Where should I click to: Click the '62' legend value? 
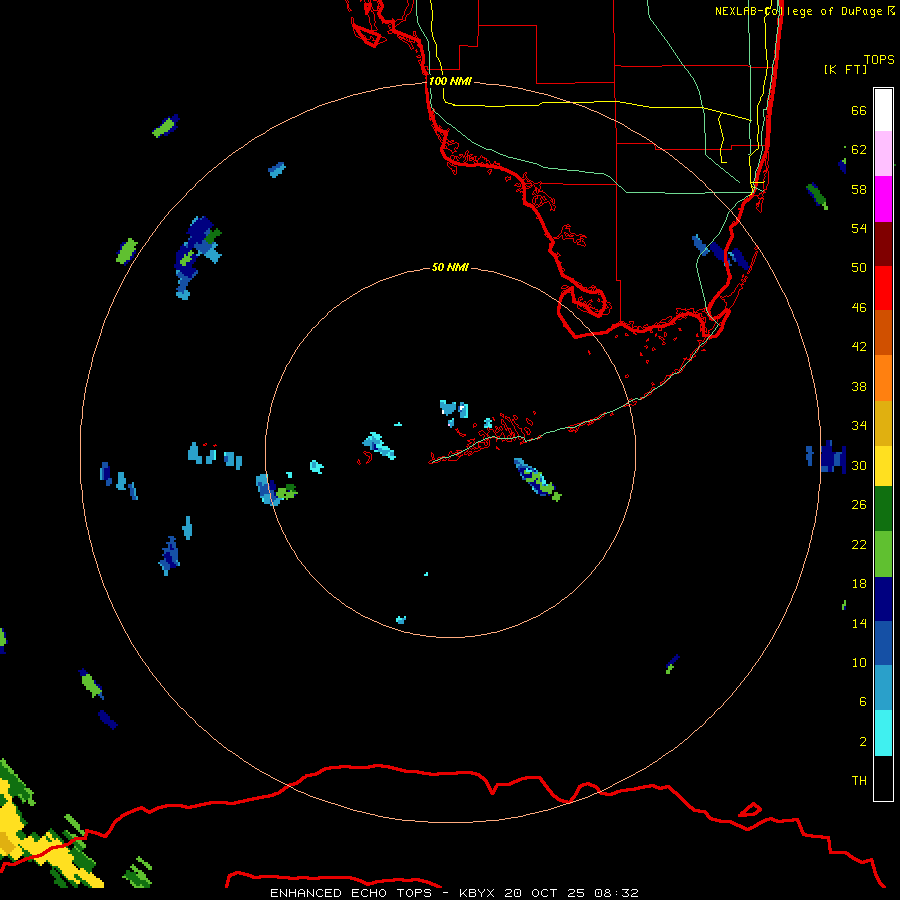(859, 149)
